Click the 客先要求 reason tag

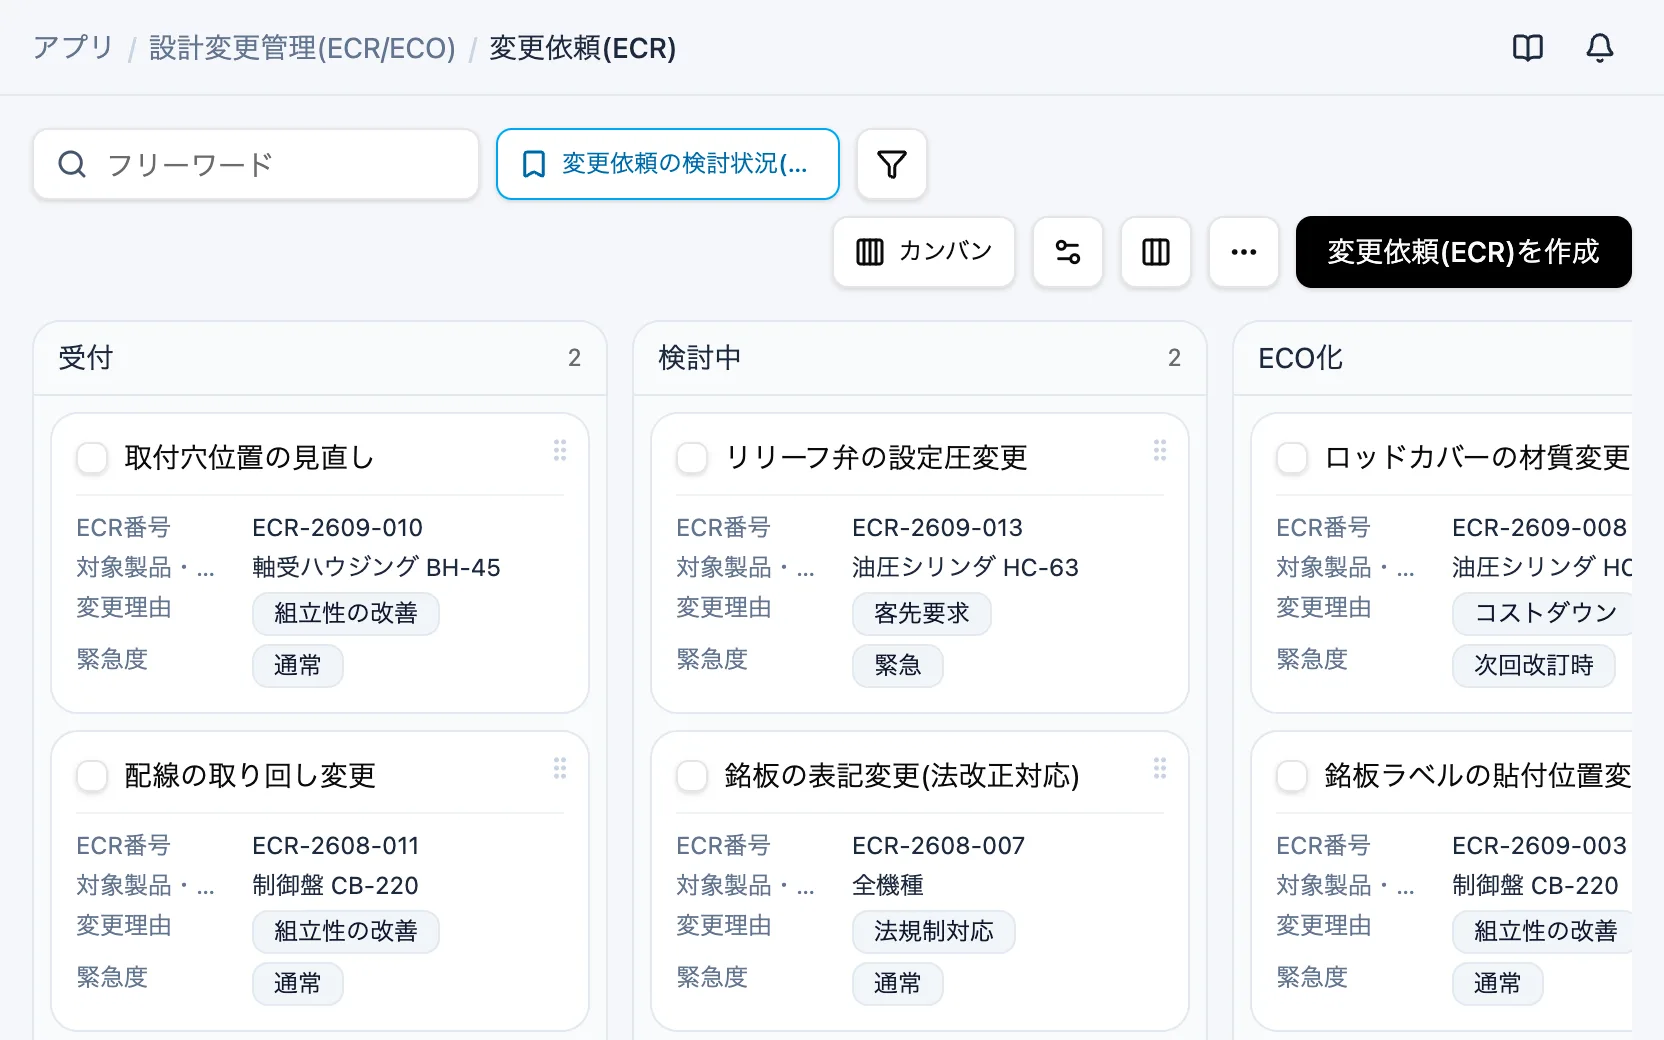coord(922,613)
